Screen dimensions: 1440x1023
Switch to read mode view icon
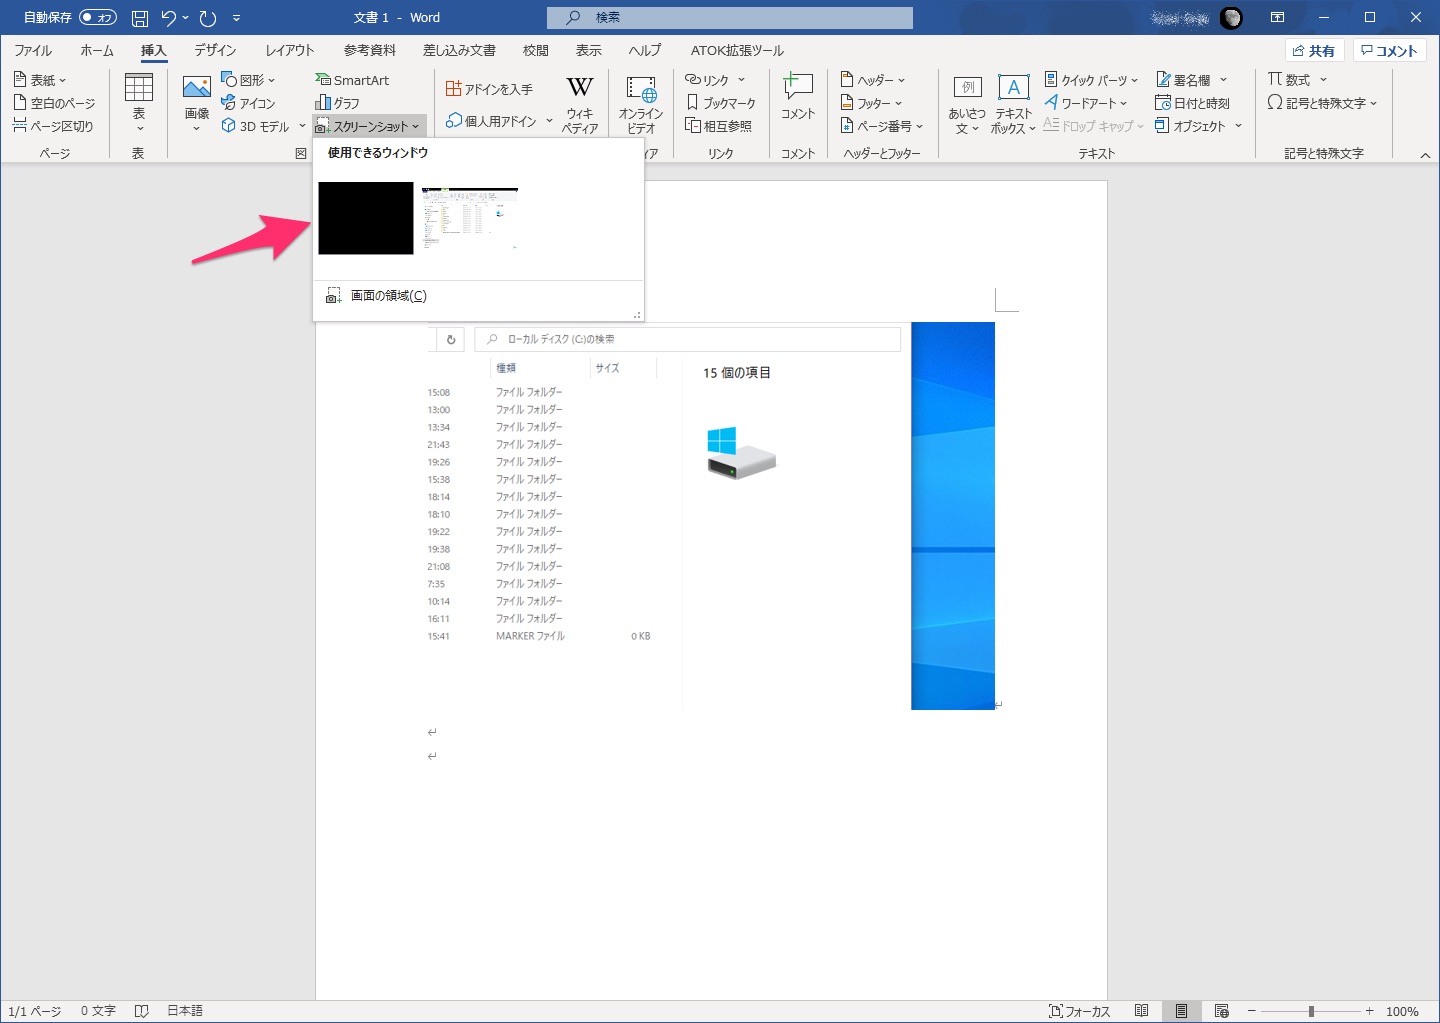pos(1141,1011)
